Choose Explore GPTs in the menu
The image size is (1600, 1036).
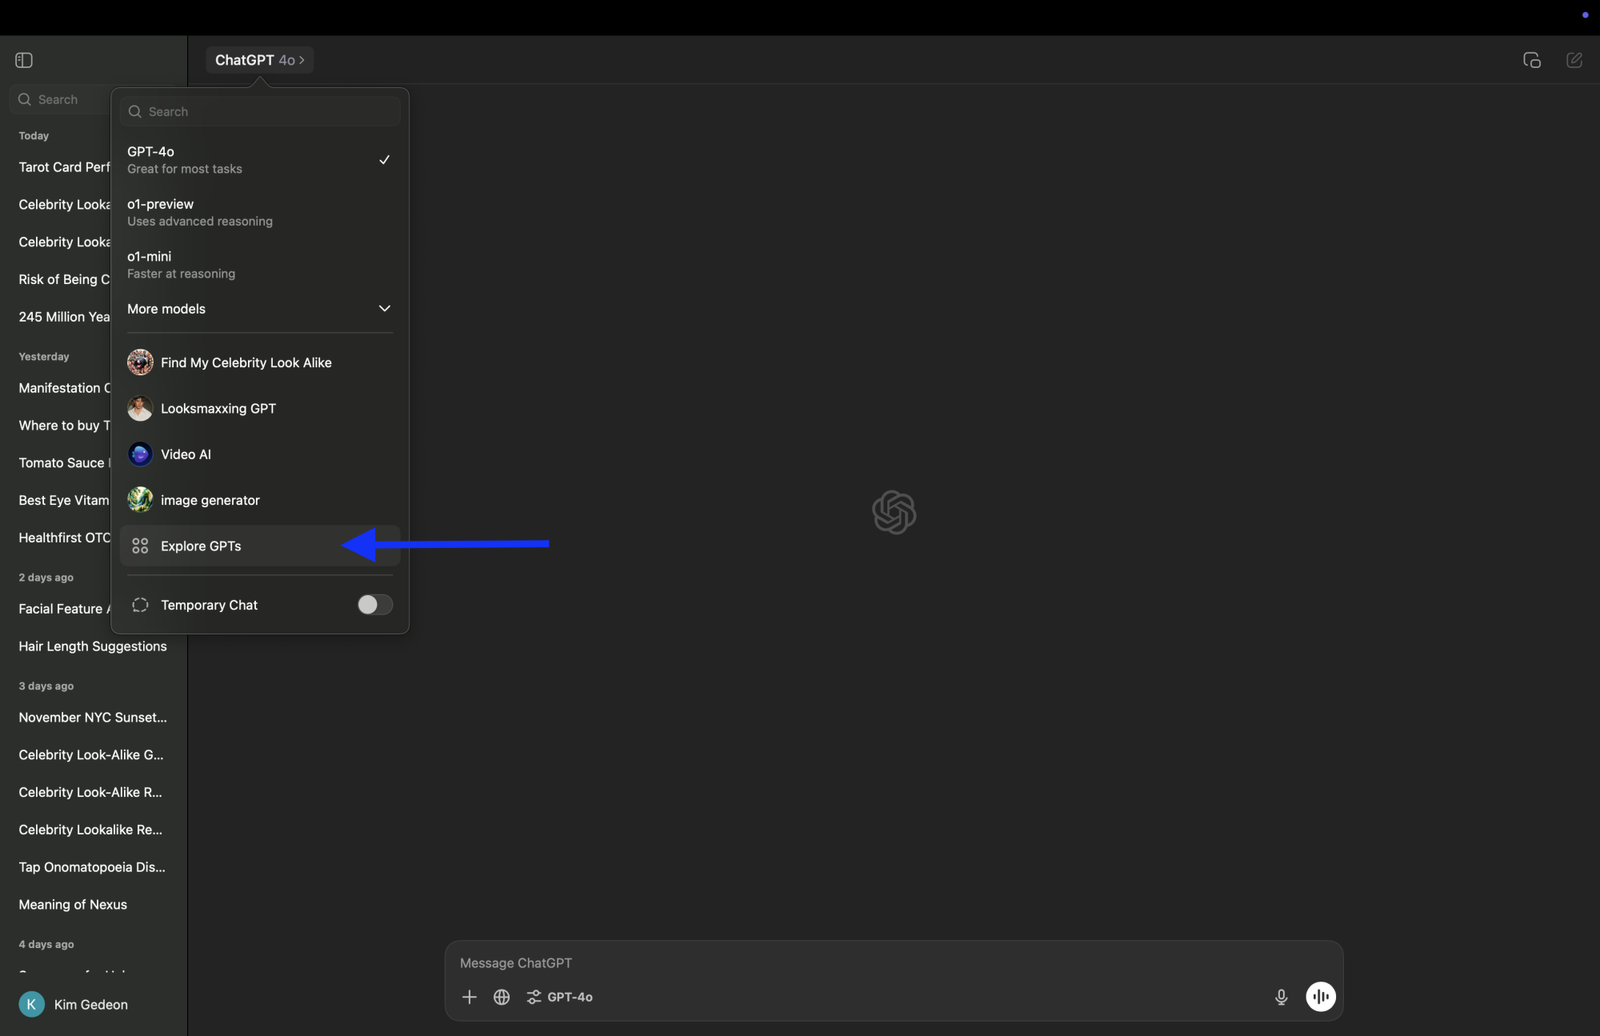[260, 546]
